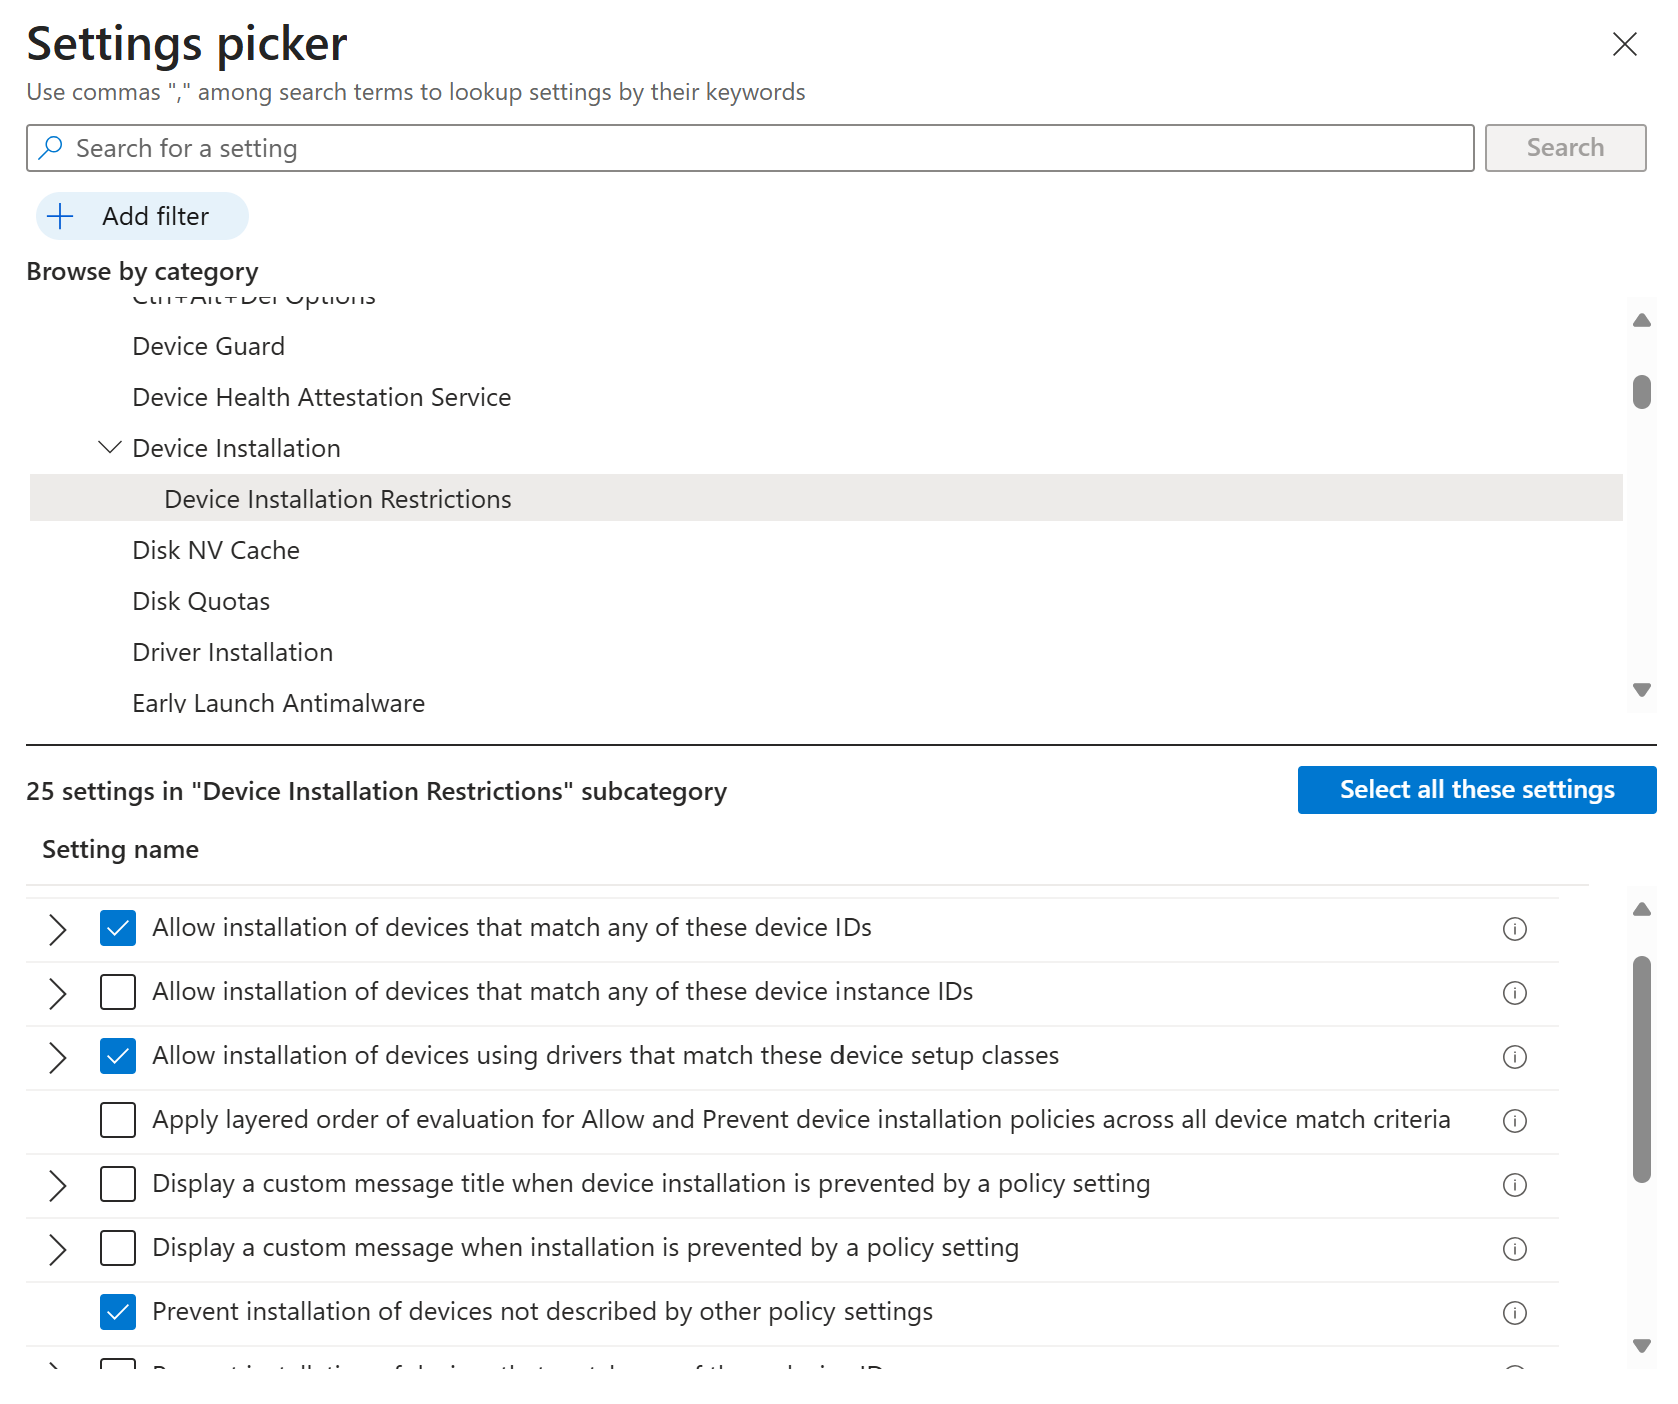1678x1404 pixels.
Task: Check Allow installation matching device instance IDs
Action: pos(118,992)
